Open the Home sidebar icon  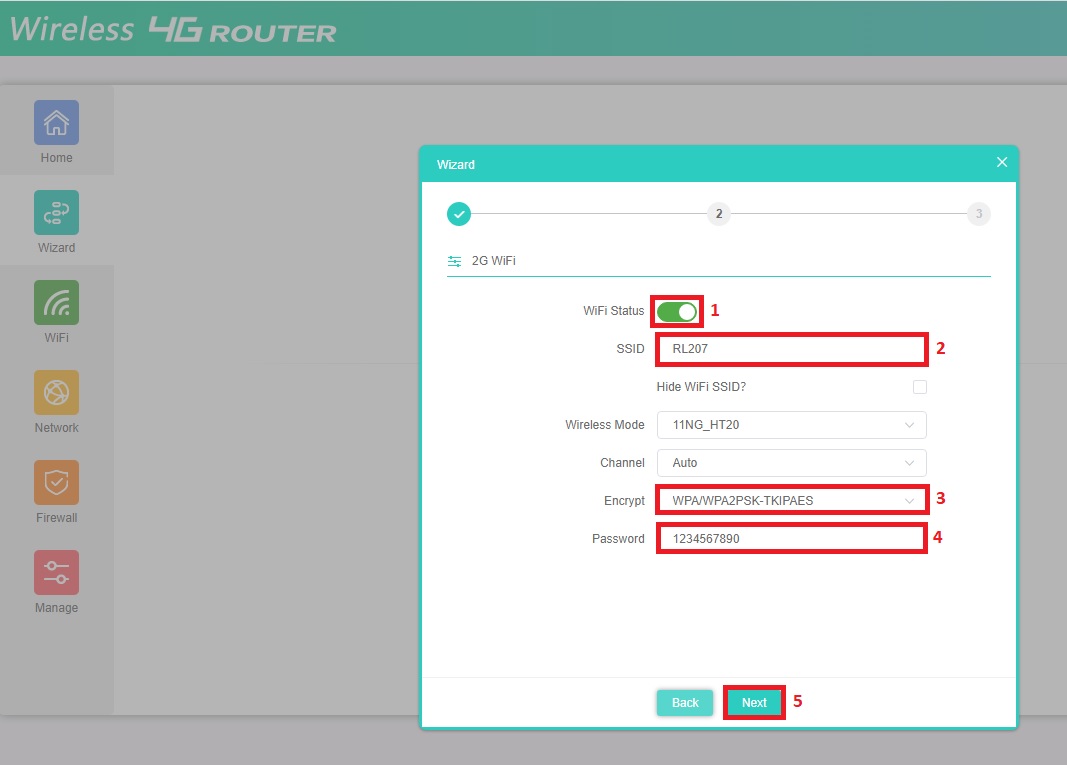pyautogui.click(x=56, y=123)
